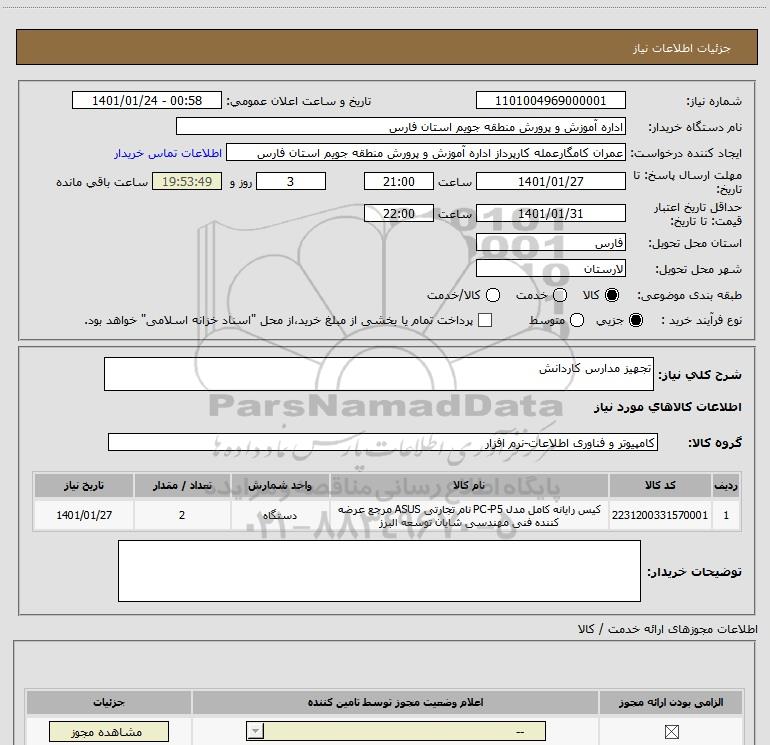The image size is (770, 745).
Task: Click the جزئیات اطلاعات نیاز header title
Action: [681, 48]
